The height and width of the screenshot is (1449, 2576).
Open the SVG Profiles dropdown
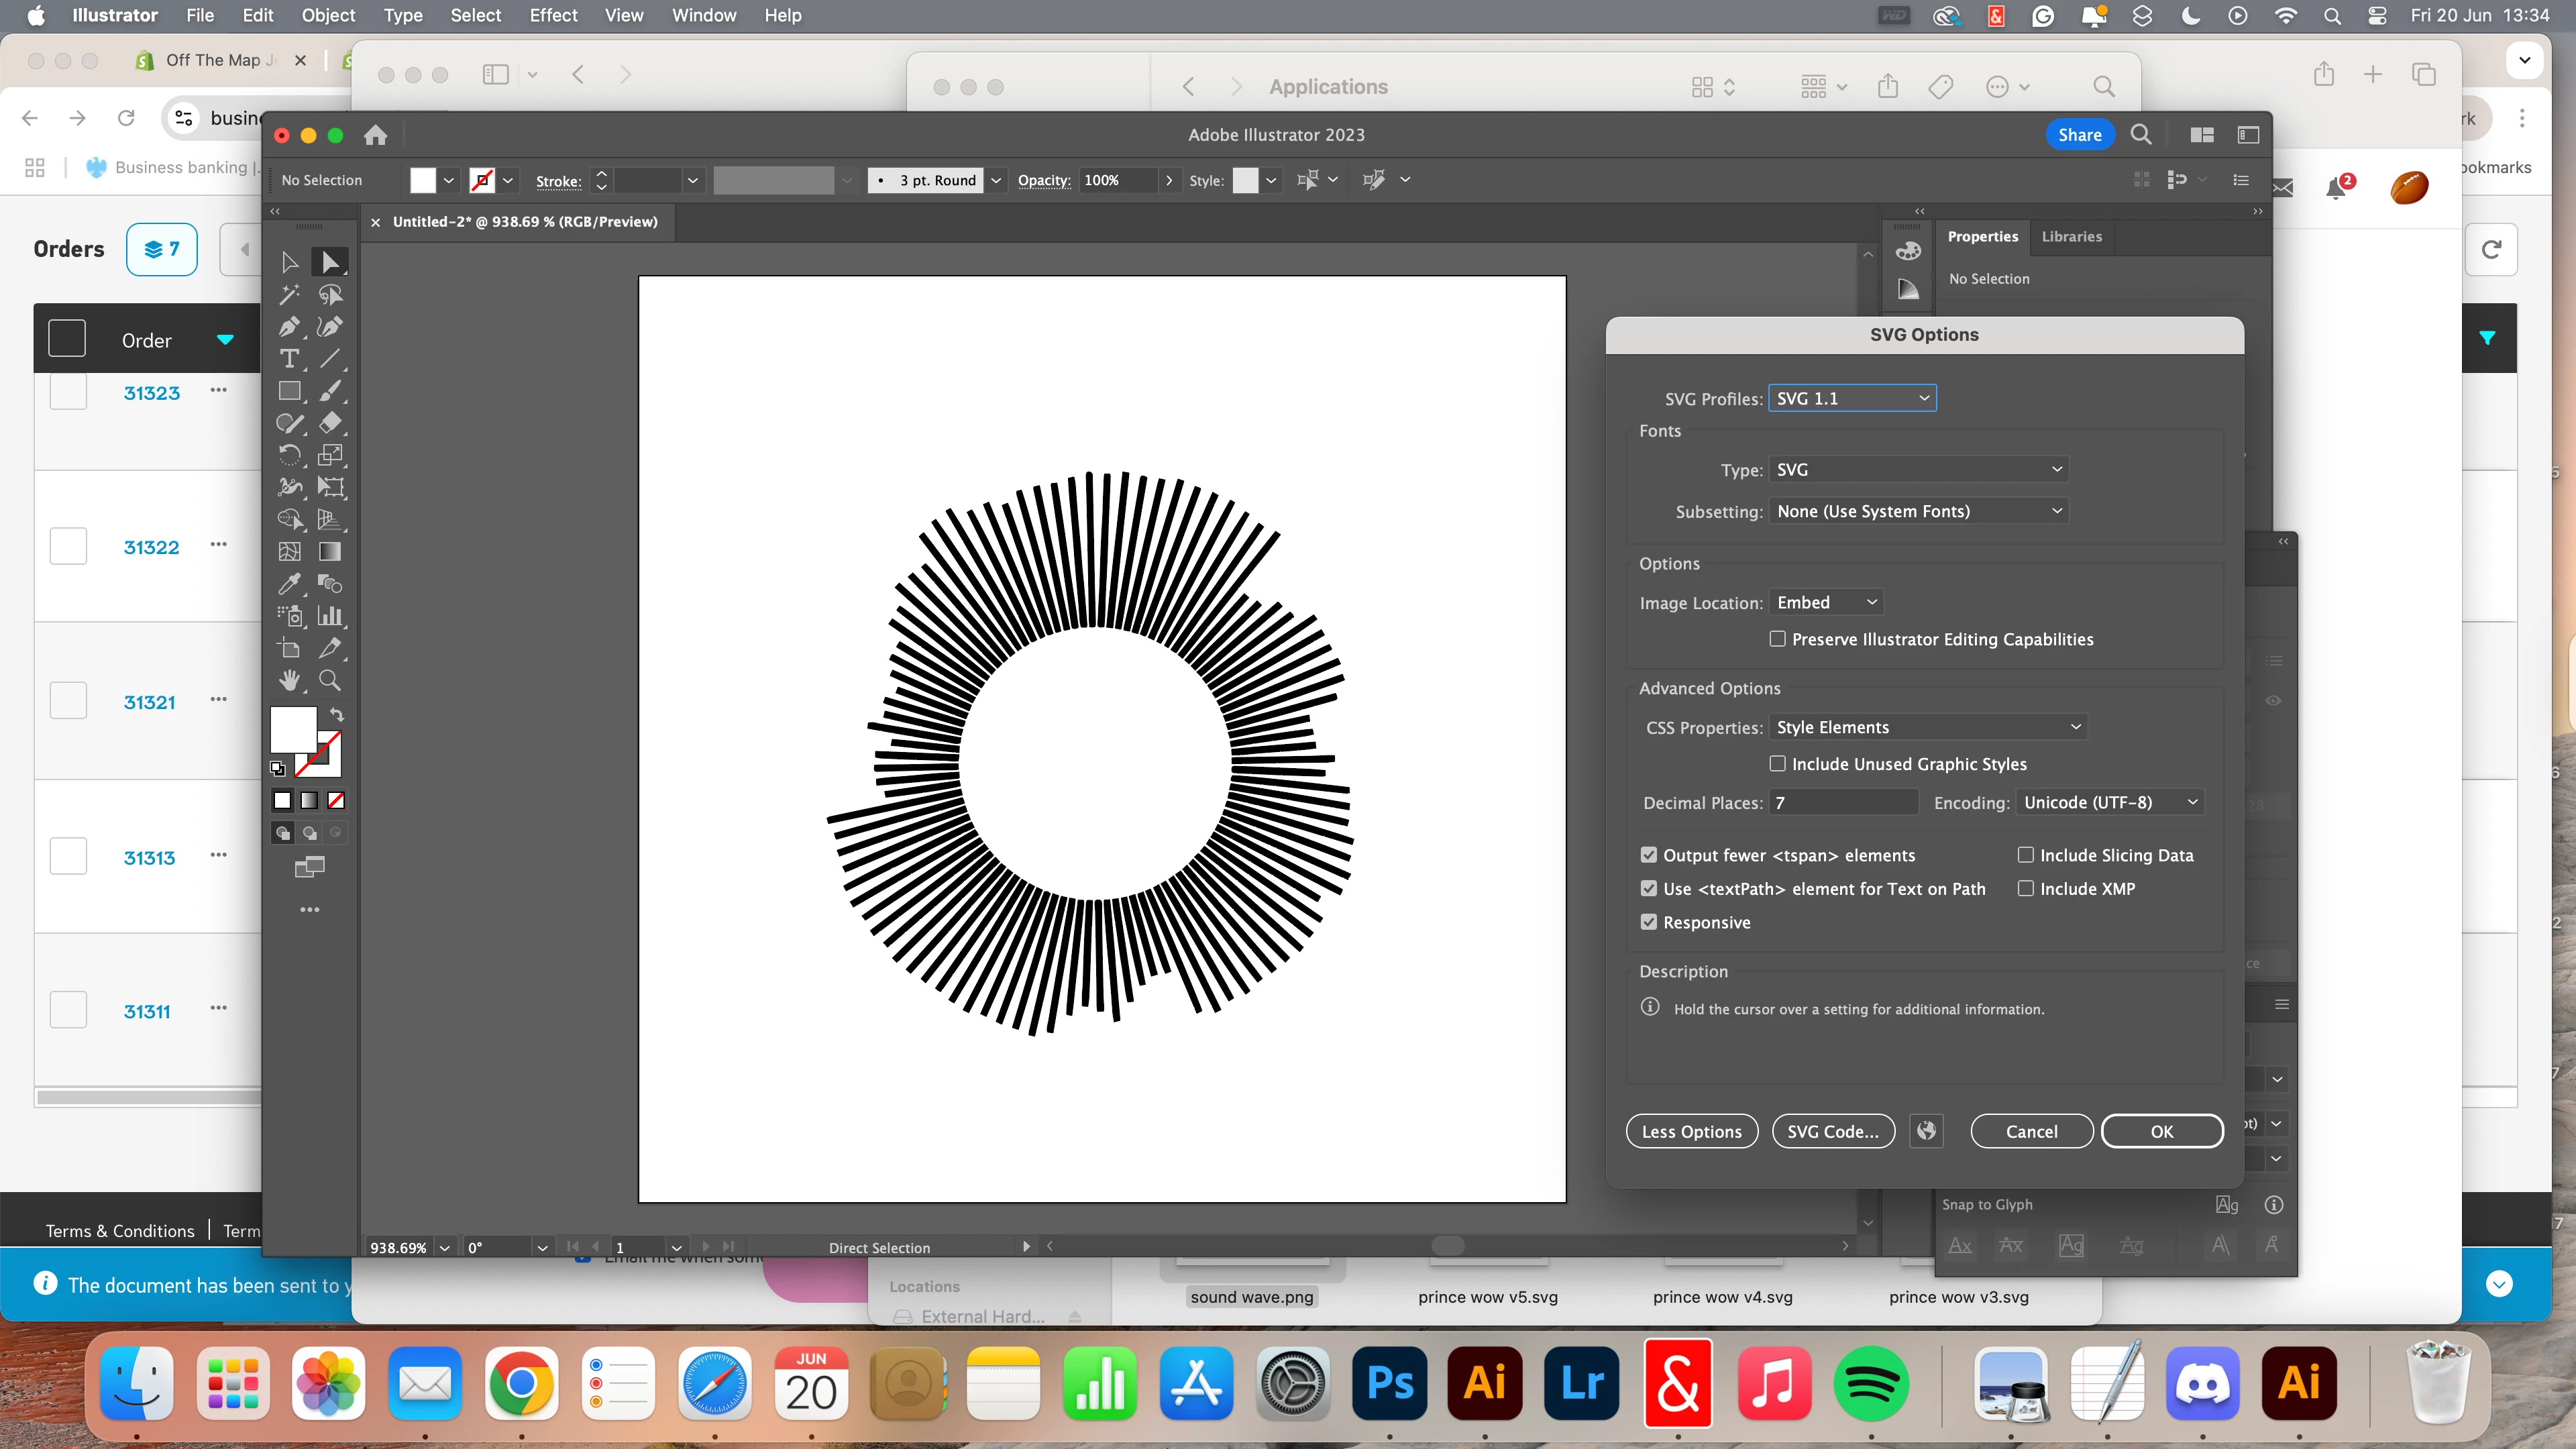coord(1852,398)
